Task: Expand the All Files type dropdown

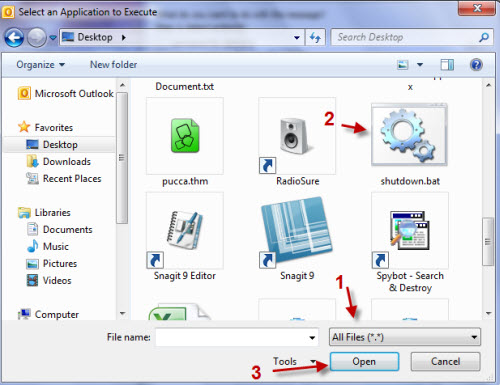Action: tap(405, 337)
